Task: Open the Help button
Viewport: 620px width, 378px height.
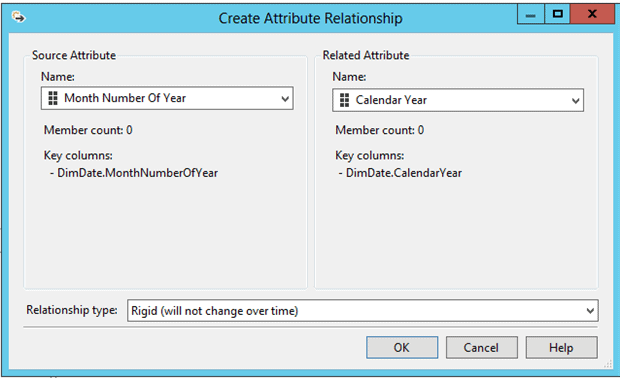Action: 561,348
